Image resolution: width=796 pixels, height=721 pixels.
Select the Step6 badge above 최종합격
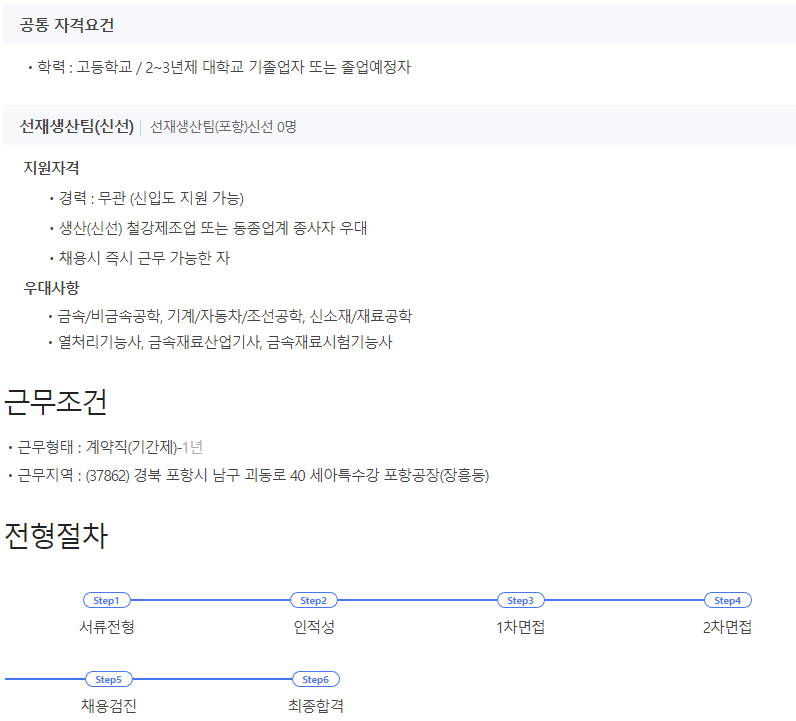[x=315, y=679]
